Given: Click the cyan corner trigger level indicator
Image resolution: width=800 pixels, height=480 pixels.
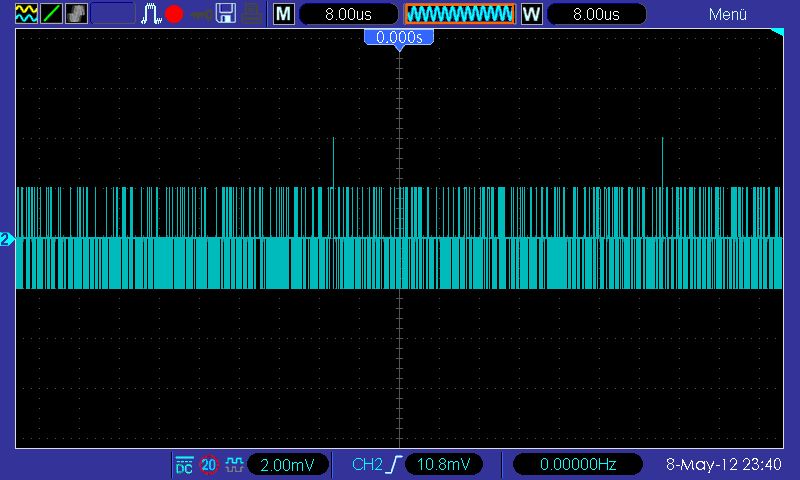Looking at the screenshot, I should 777,33.
